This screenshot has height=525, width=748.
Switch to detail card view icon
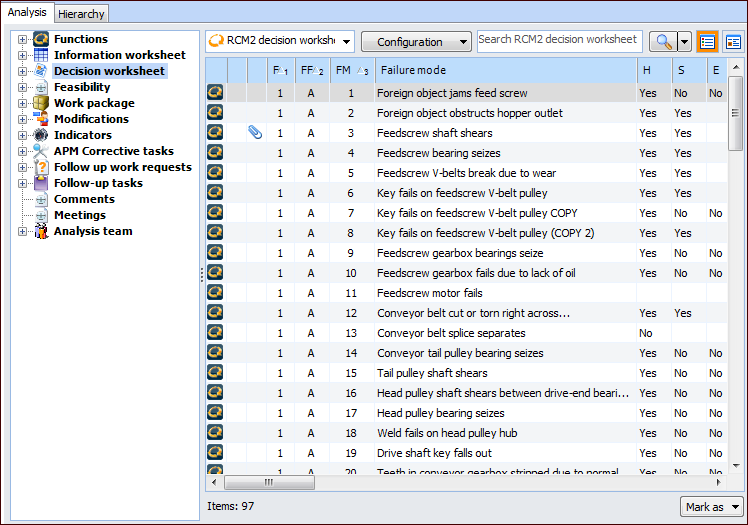(733, 42)
